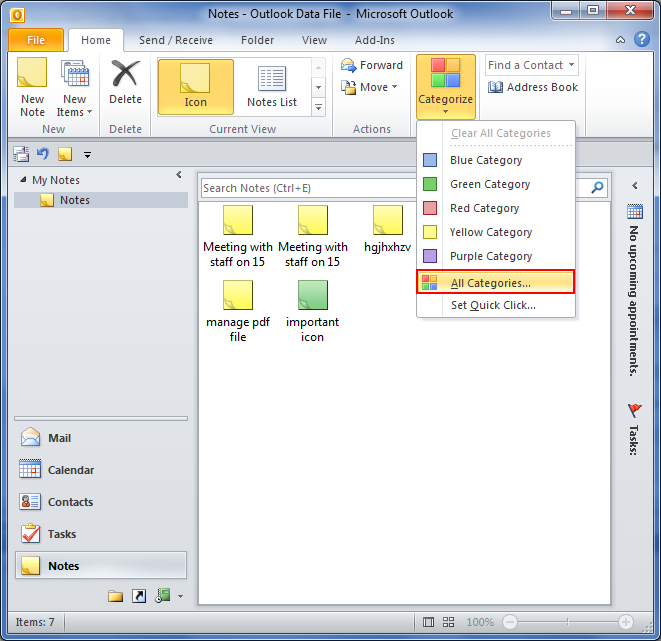Screen dimensions: 661x641
Task: Go to Mail in navigation pane
Action: (101, 438)
